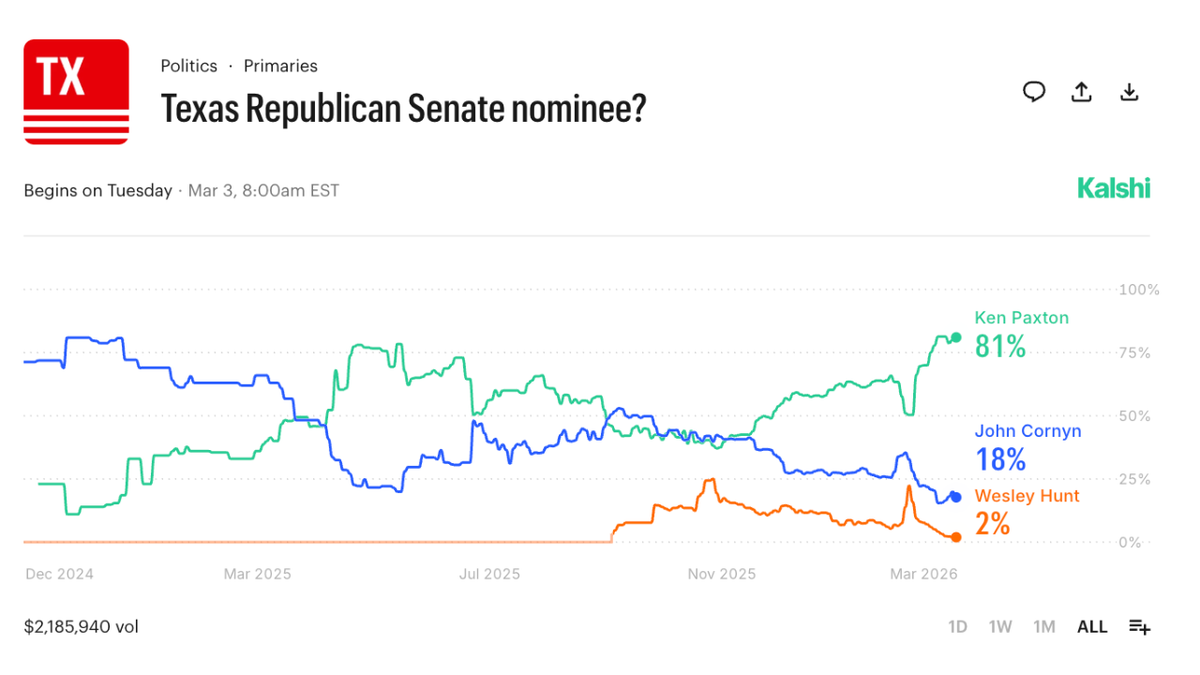1200x675 pixels.
Task: Select the ALL timeframe tab
Action: click(1092, 626)
